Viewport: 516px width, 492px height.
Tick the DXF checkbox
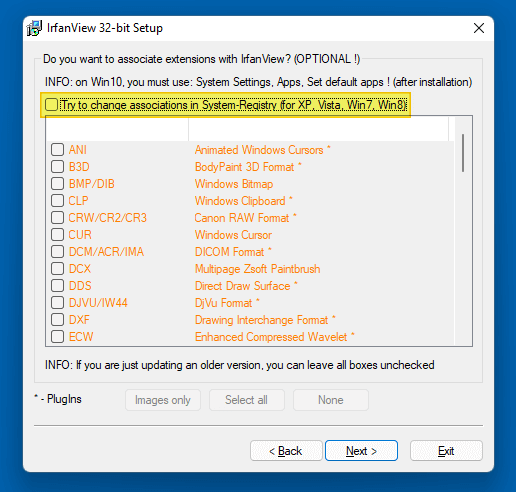[x=57, y=320]
